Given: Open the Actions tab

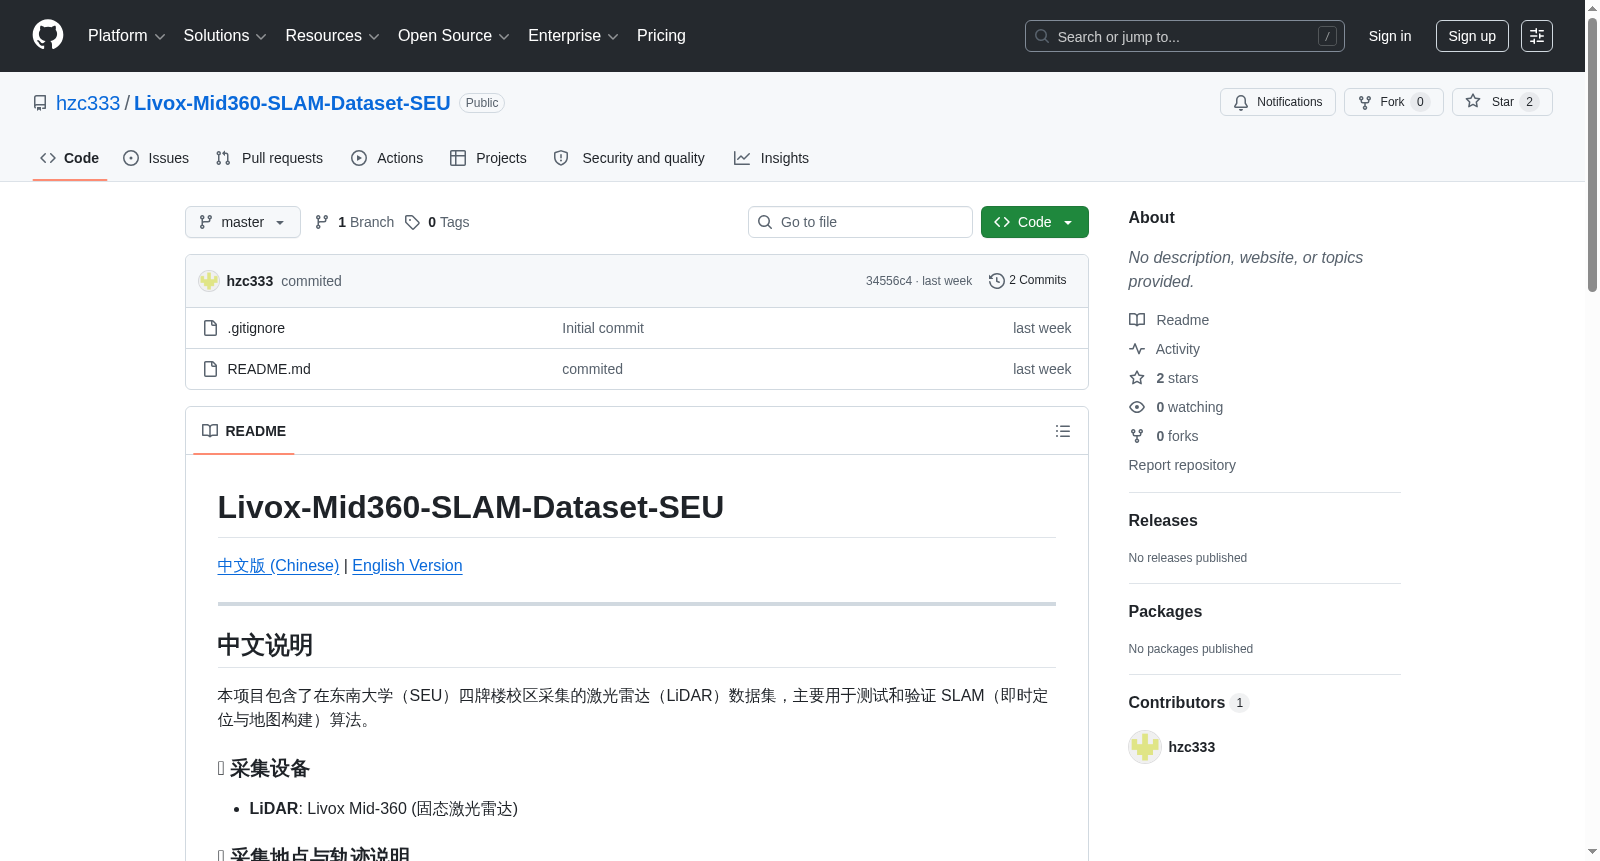Looking at the screenshot, I should pos(387,158).
